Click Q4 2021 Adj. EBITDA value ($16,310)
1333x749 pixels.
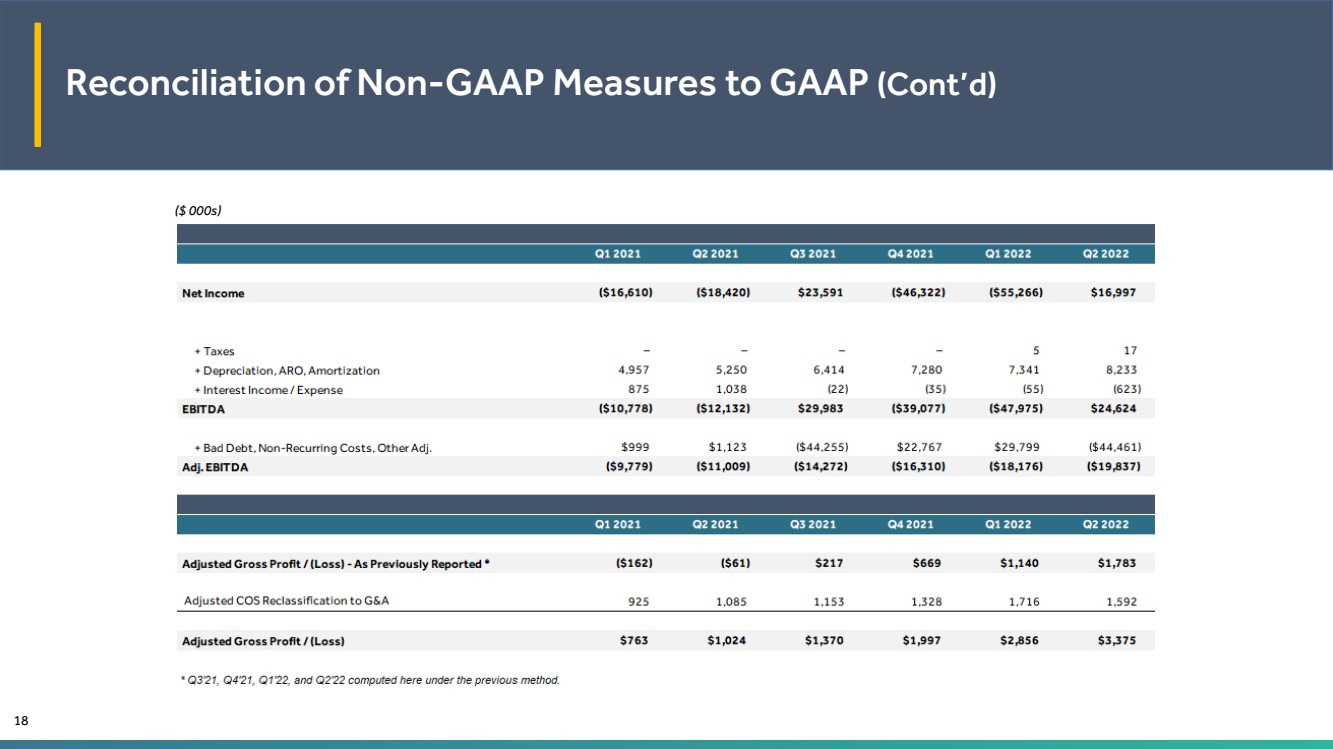pos(917,467)
